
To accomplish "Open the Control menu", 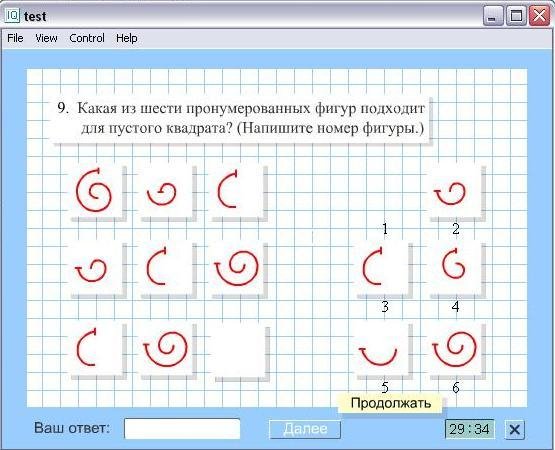I will (x=87, y=38).
